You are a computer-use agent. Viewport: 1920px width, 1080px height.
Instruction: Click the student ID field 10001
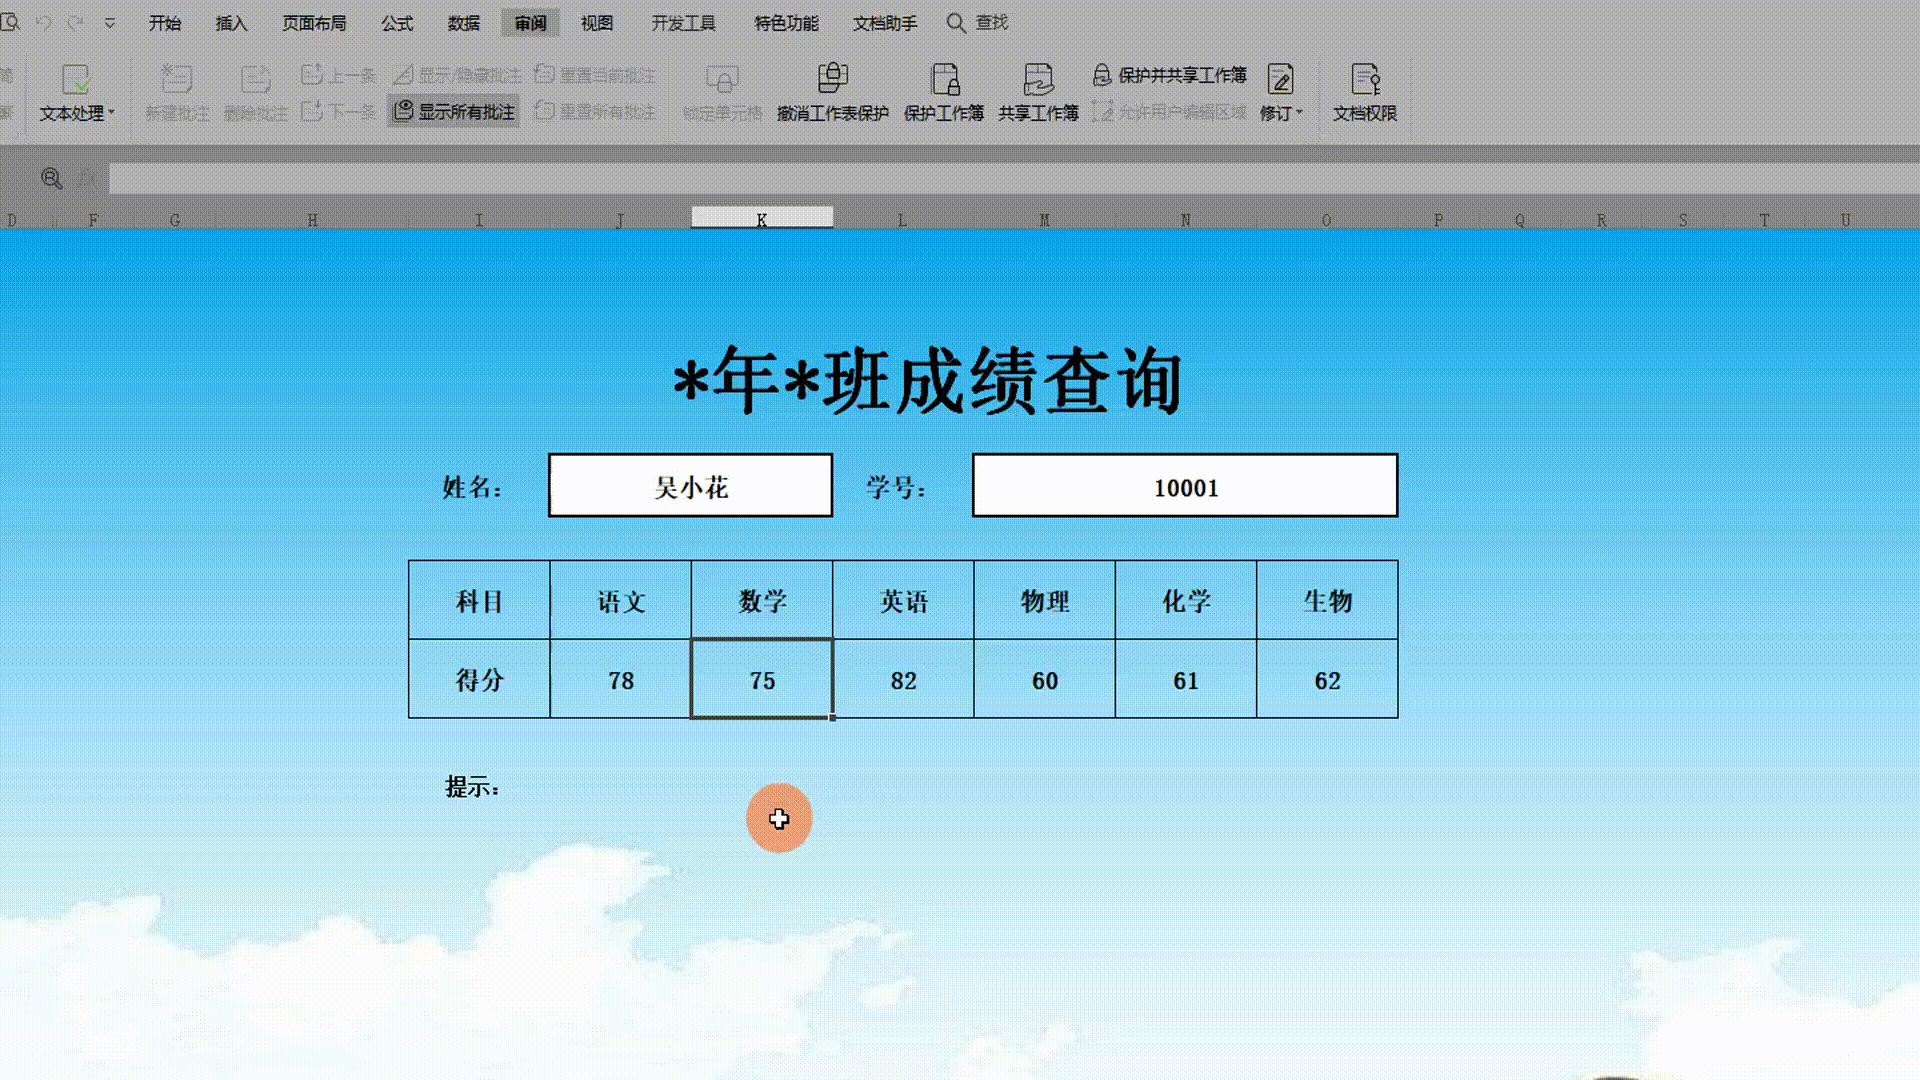point(1185,486)
